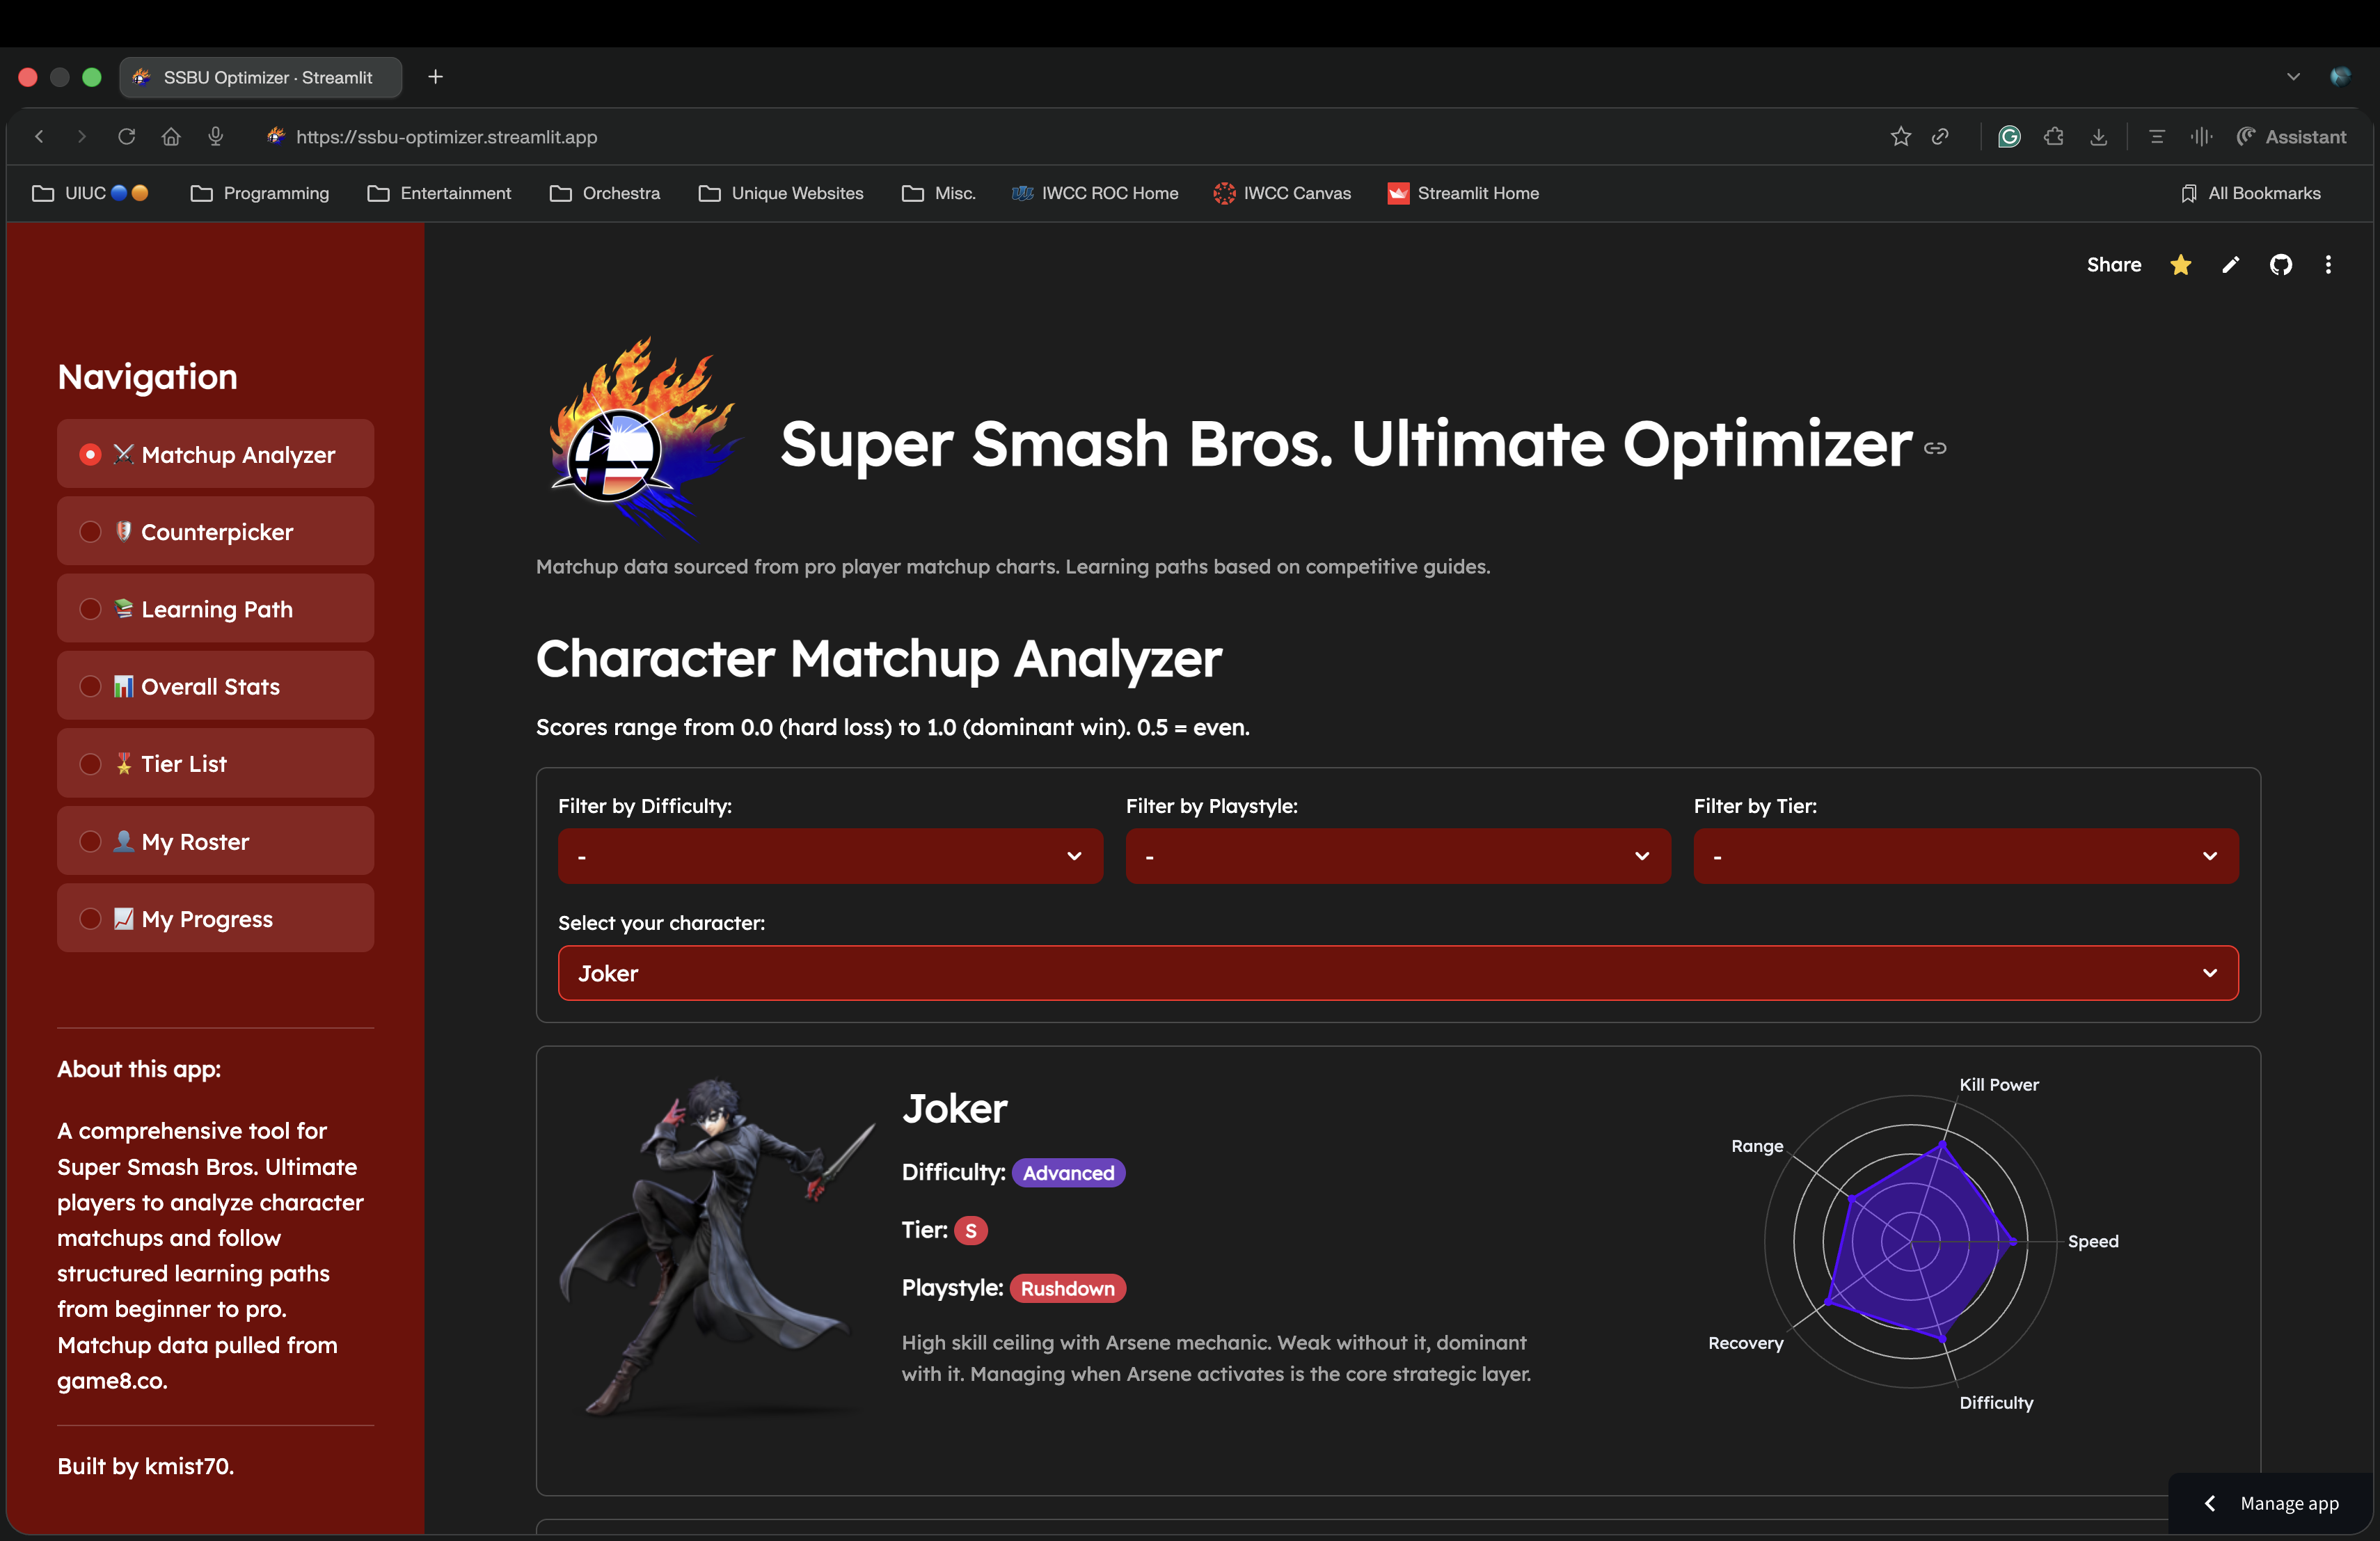This screenshot has width=2380, height=1541.
Task: Open the Entertainment bookmarks folder
Action: coord(439,193)
